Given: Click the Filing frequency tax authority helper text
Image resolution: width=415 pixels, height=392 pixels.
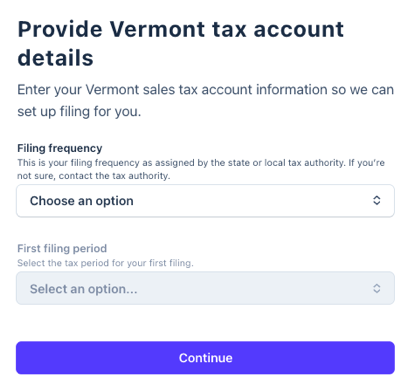Looking at the screenshot, I should coord(201,169).
